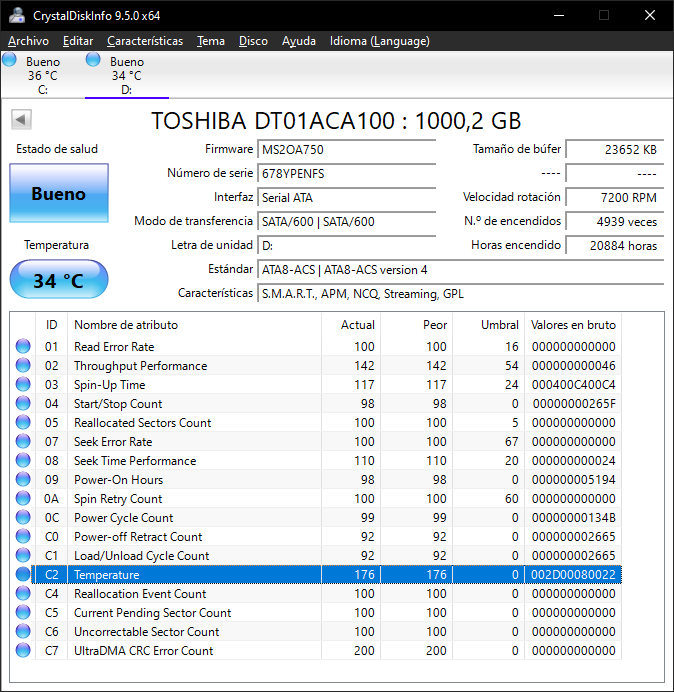
Task: Click the previous disk arrow button
Action: 21,119
